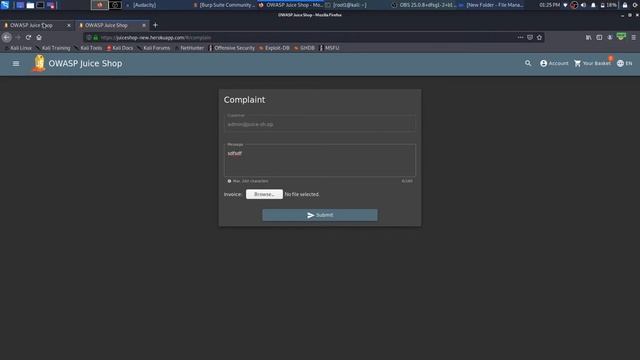Open the Kali applications menu icon

point(5,5)
